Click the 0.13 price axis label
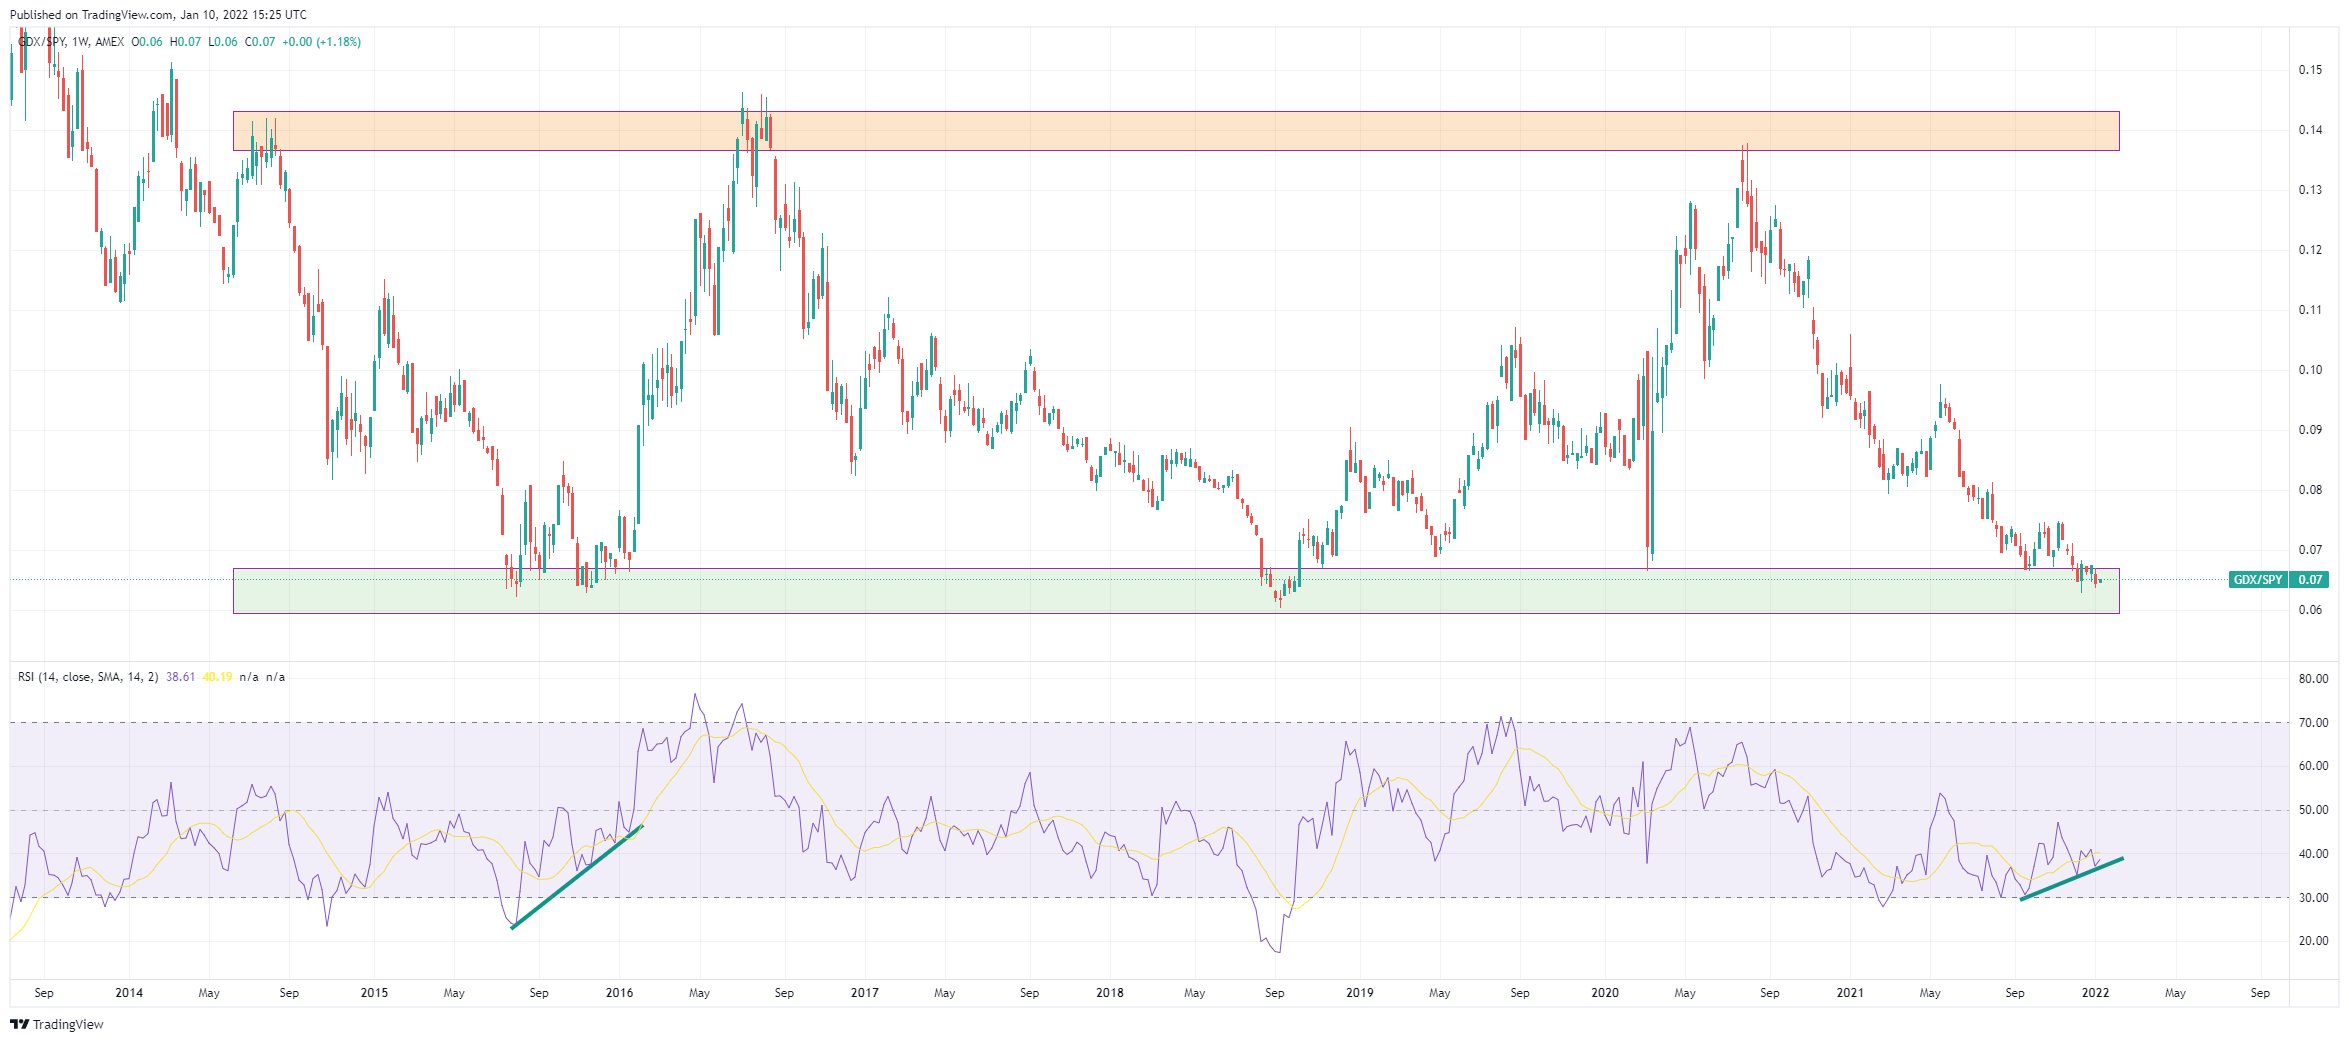 [2310, 190]
